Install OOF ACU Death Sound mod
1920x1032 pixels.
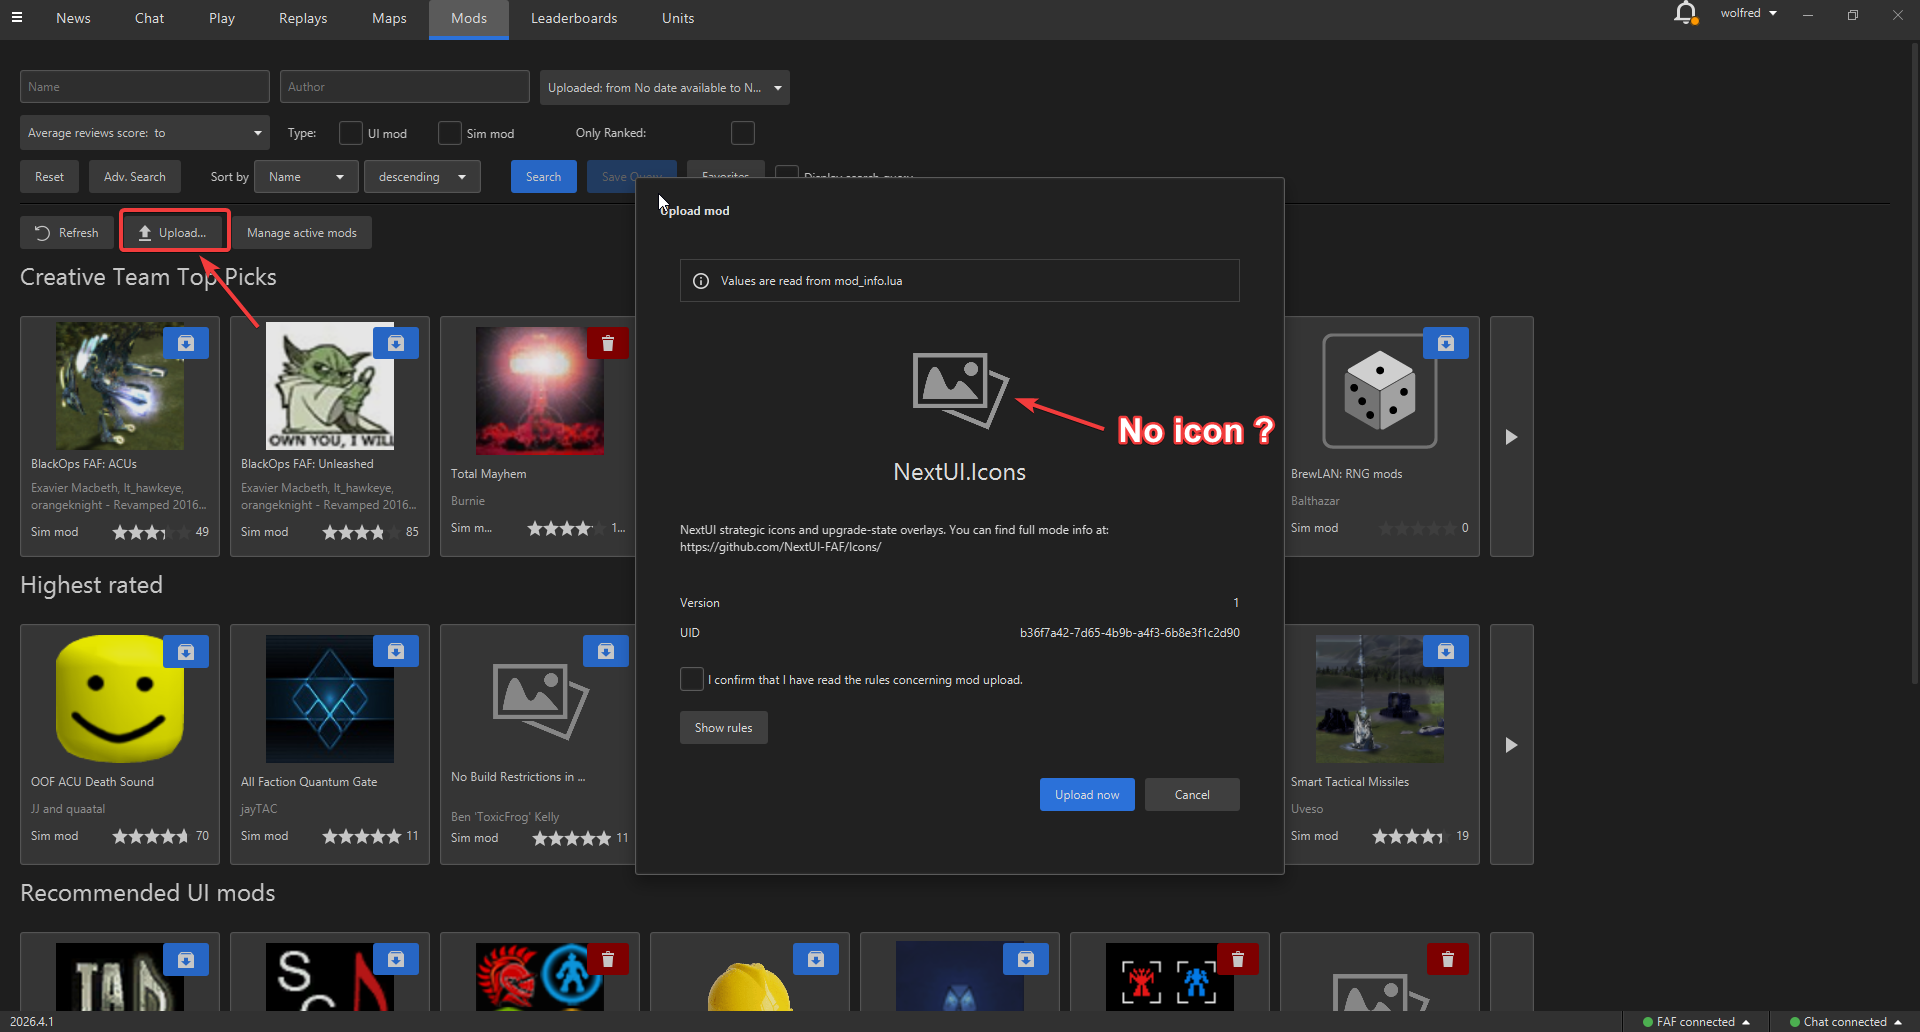pos(186,651)
